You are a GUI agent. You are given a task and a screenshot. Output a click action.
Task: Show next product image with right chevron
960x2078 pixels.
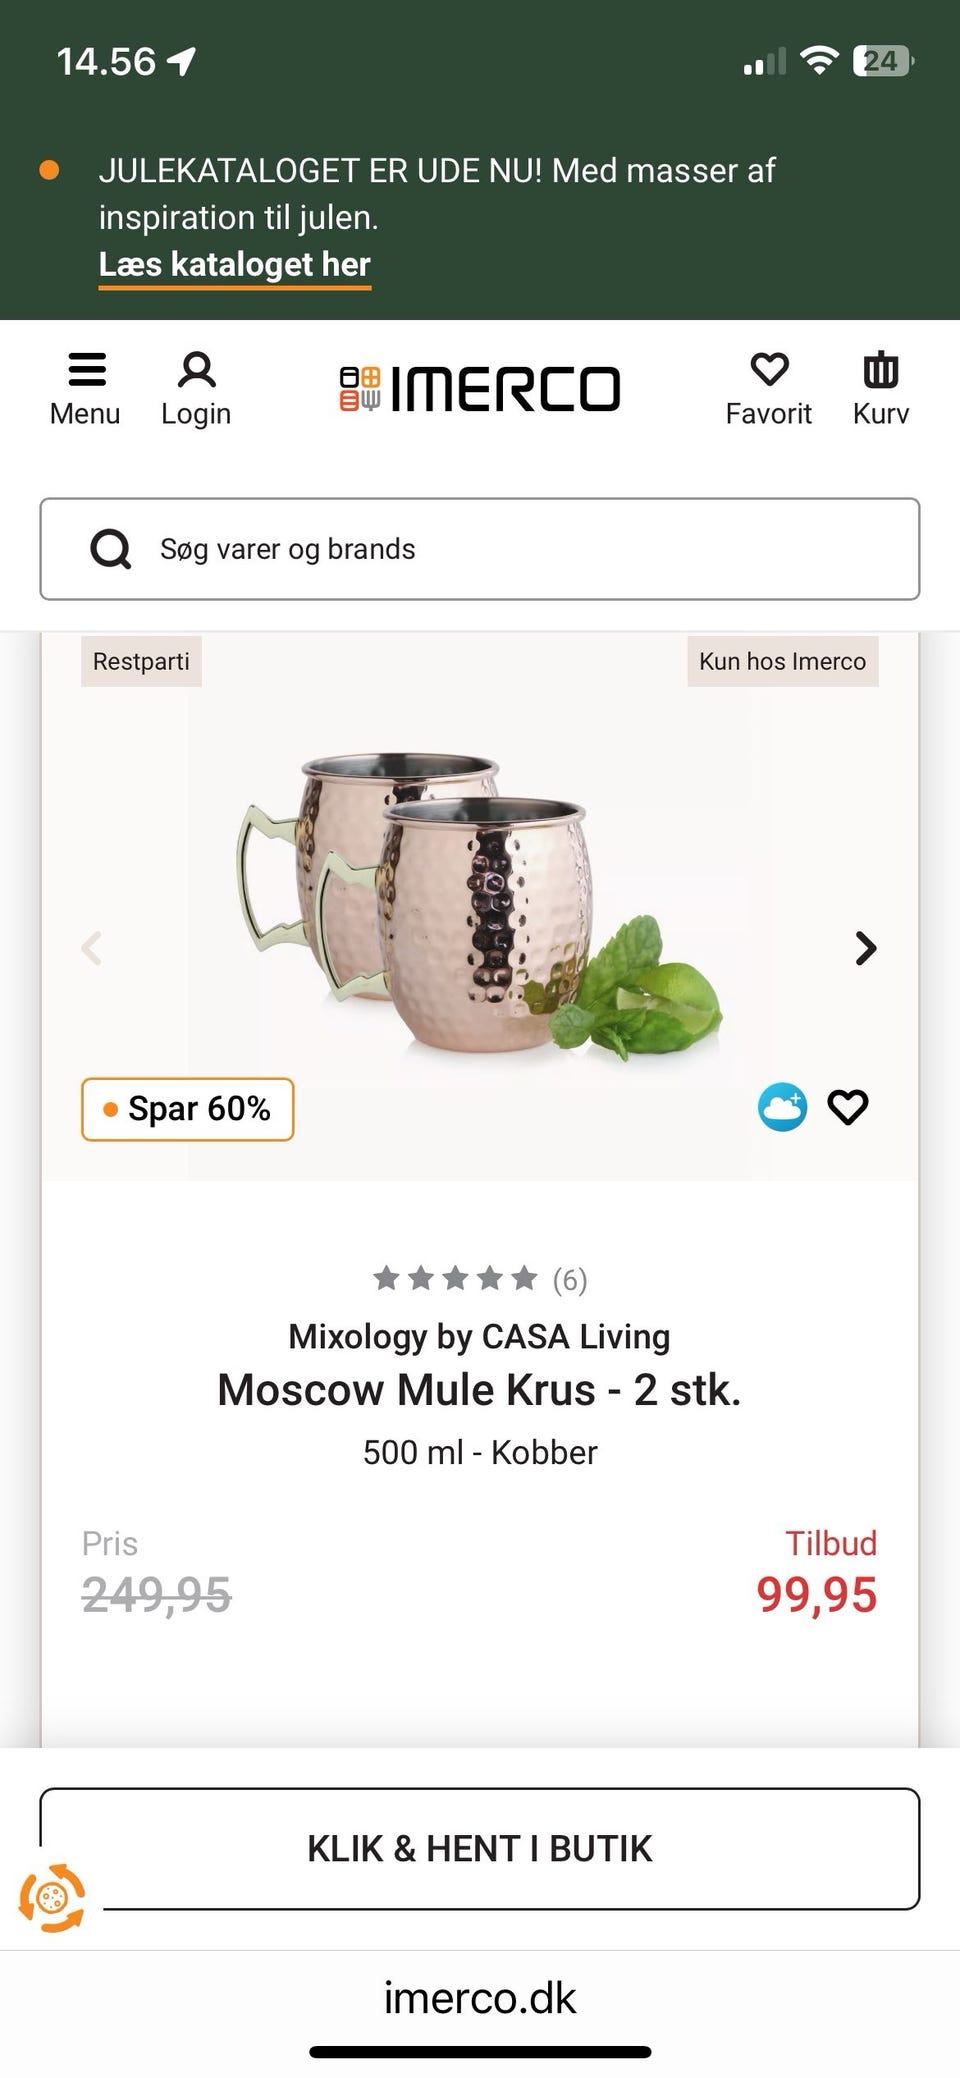pos(866,948)
